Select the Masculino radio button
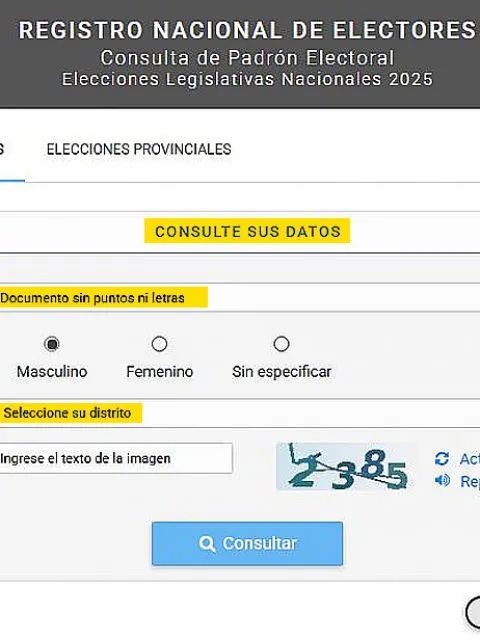The width and height of the screenshot is (480, 640). [x=51, y=344]
